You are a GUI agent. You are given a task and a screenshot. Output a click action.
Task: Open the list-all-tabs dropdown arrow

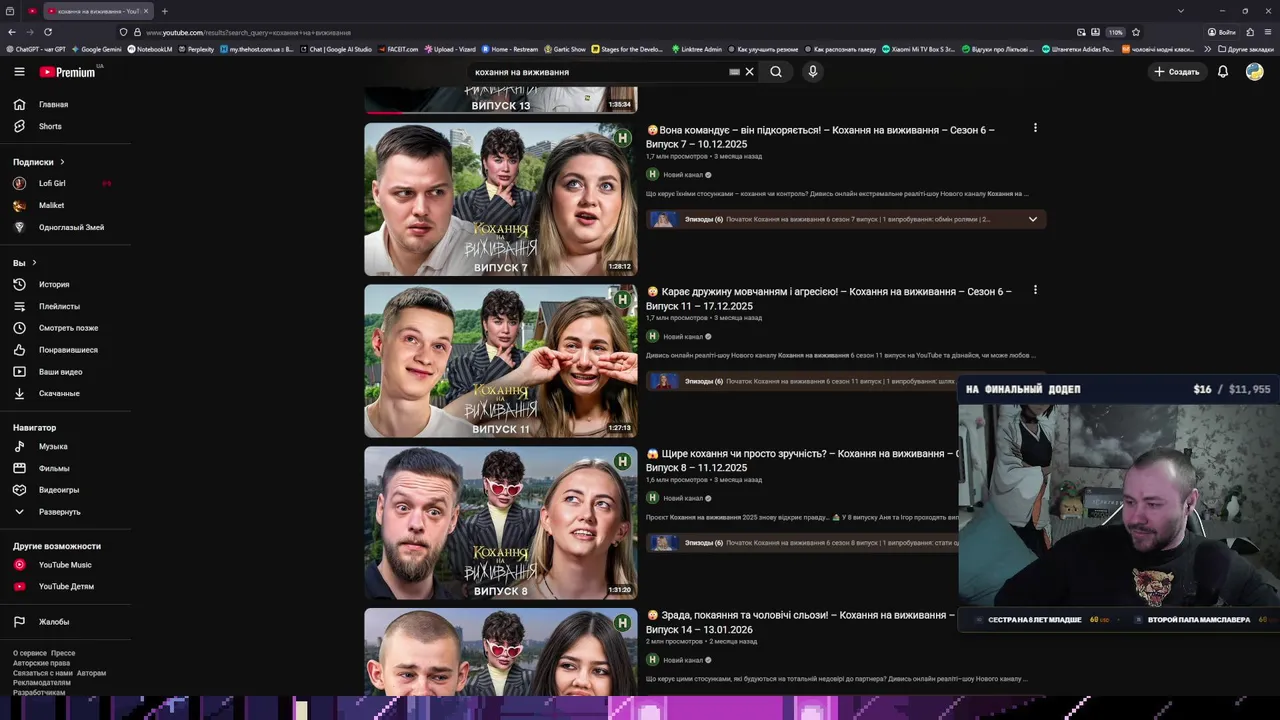tap(1181, 11)
